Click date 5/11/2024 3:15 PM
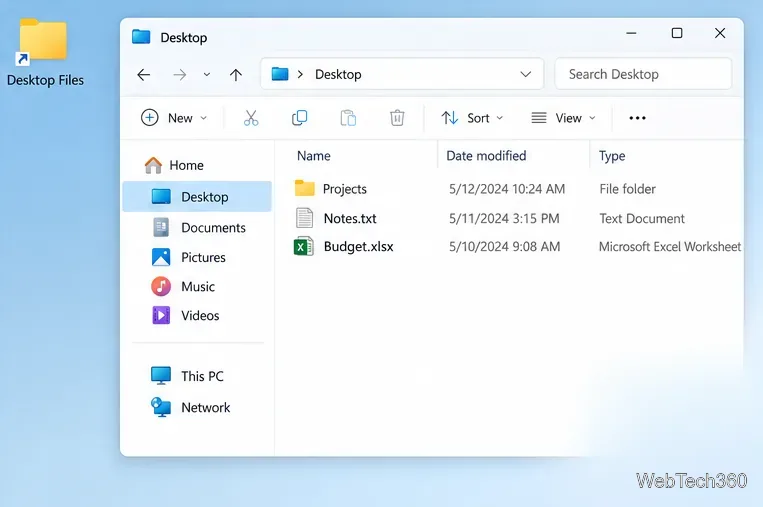The height and width of the screenshot is (507, 763). click(x=504, y=218)
